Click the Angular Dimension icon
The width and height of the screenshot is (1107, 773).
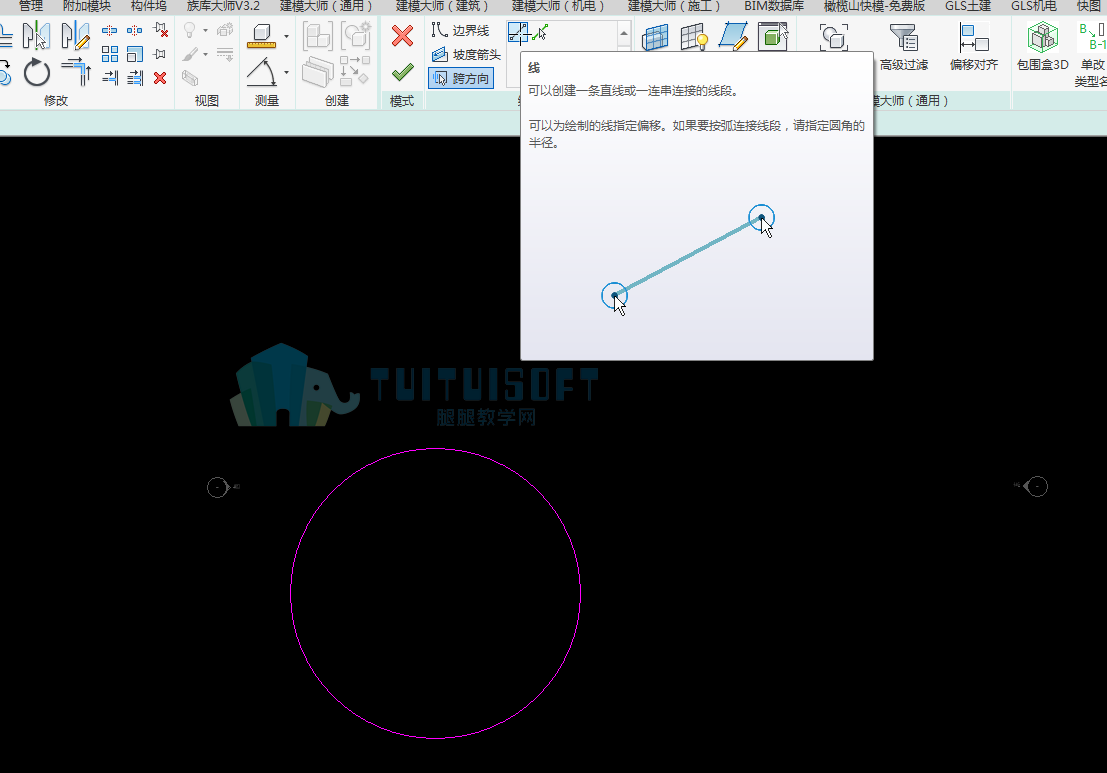261,73
